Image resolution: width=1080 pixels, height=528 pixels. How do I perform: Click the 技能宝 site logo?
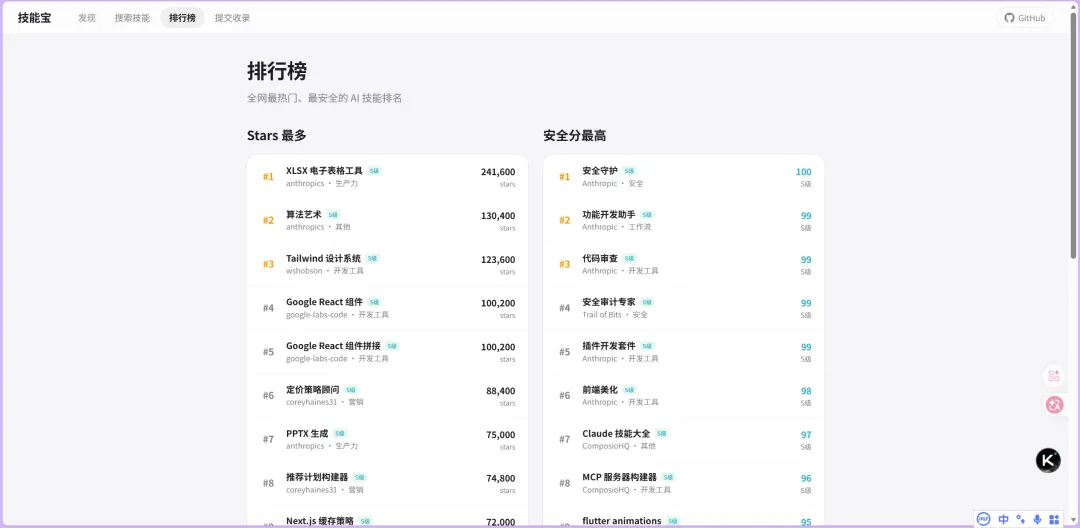(34, 18)
